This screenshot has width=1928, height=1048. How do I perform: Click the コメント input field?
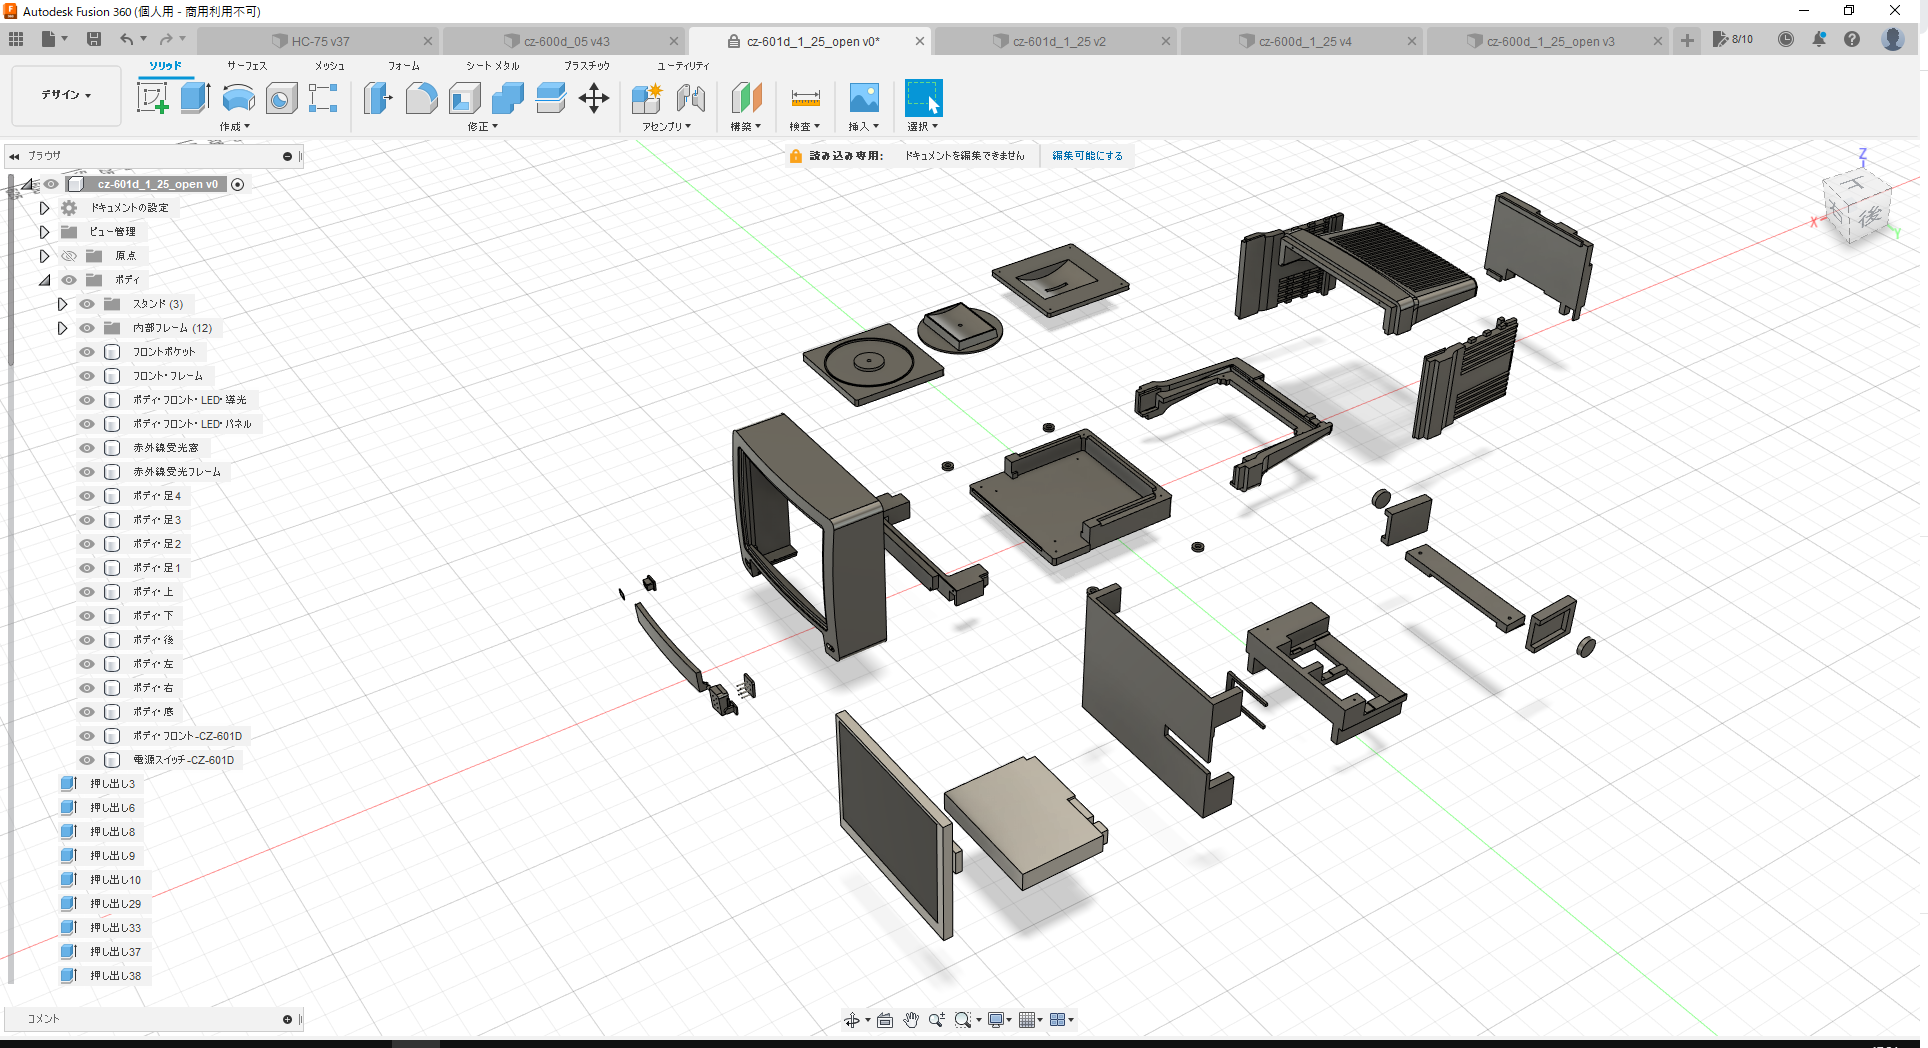click(x=150, y=1018)
